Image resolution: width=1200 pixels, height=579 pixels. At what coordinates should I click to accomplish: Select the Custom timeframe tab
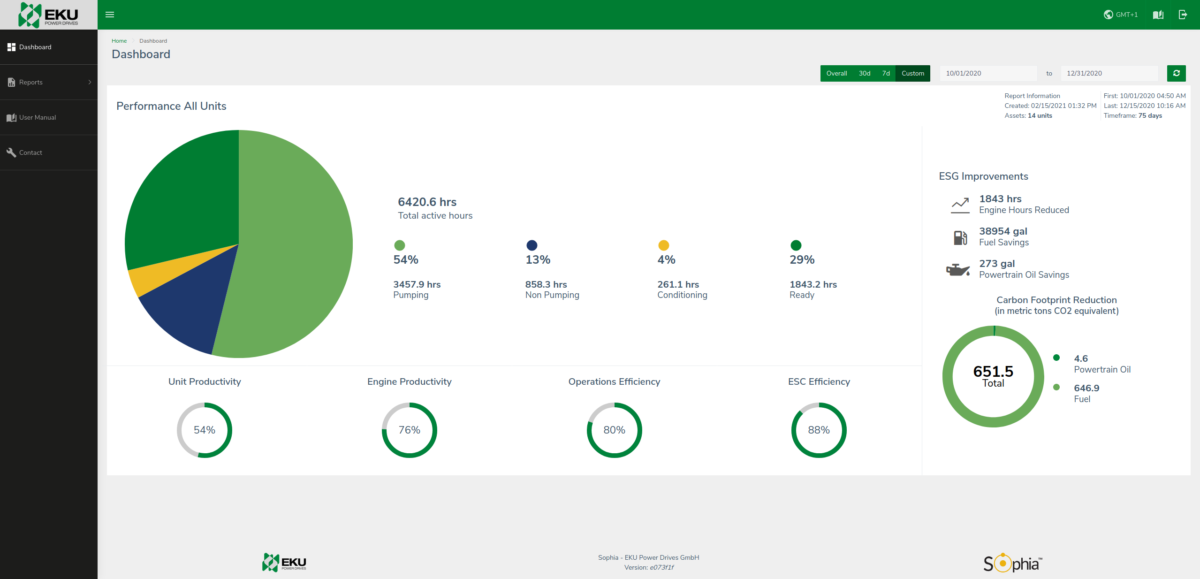(913, 73)
